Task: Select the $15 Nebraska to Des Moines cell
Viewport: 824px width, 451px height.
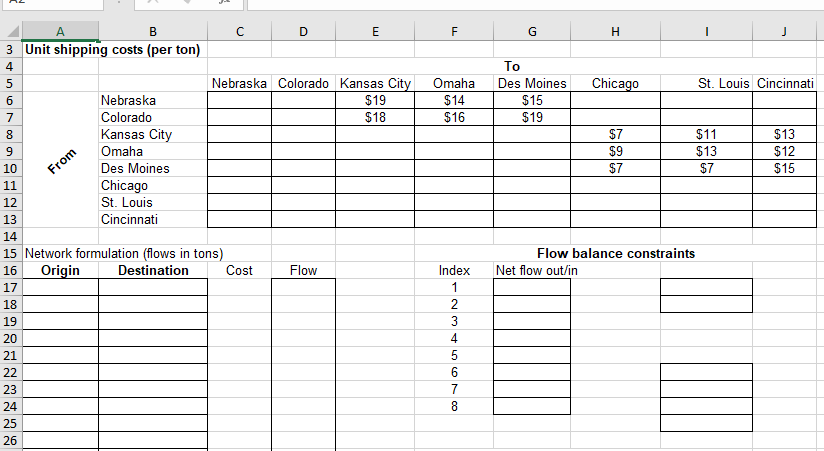Action: click(532, 100)
